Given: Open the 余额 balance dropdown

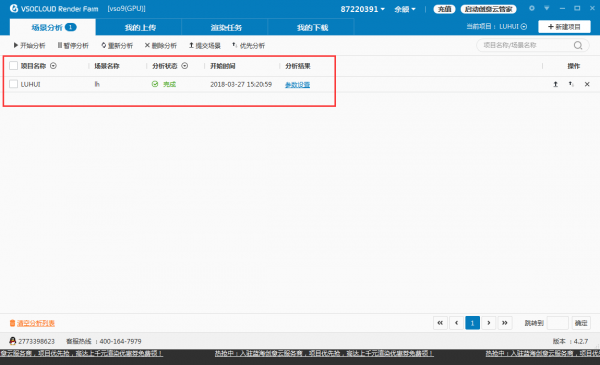Looking at the screenshot, I should click(405, 9).
